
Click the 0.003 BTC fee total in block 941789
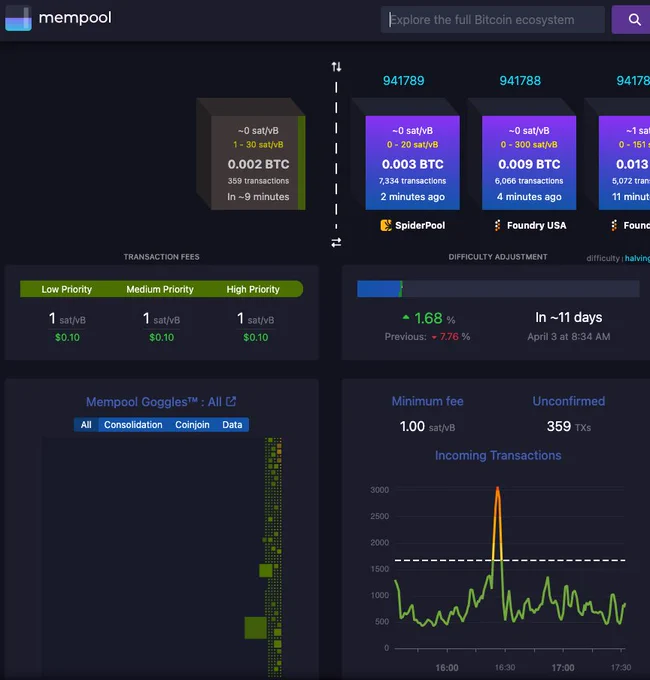coord(412,164)
